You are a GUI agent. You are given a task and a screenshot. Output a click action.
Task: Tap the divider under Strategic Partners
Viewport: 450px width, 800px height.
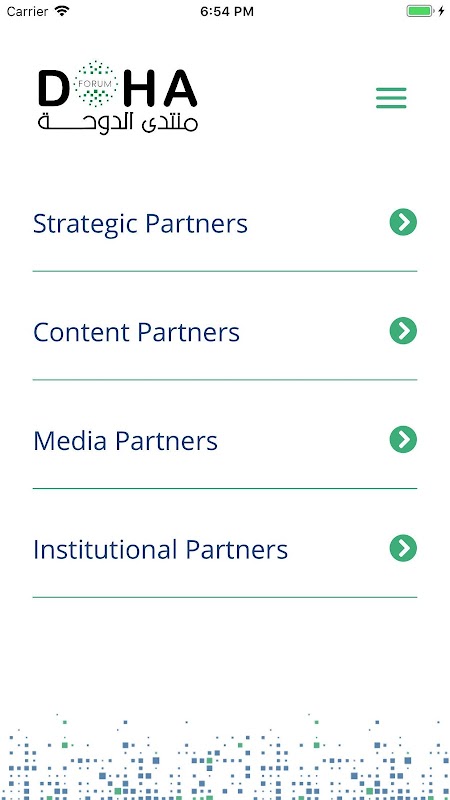tap(224, 271)
